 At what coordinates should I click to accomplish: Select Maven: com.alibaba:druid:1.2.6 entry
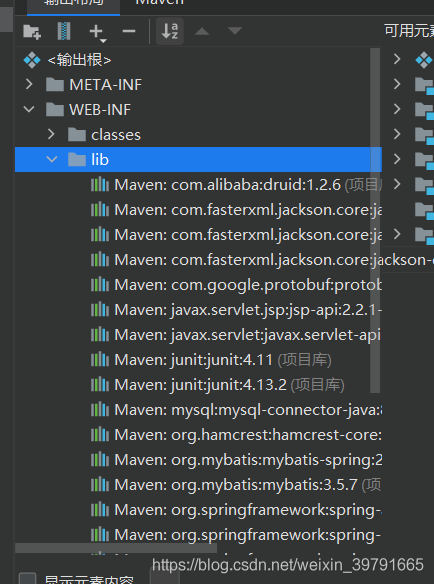(x=227, y=185)
